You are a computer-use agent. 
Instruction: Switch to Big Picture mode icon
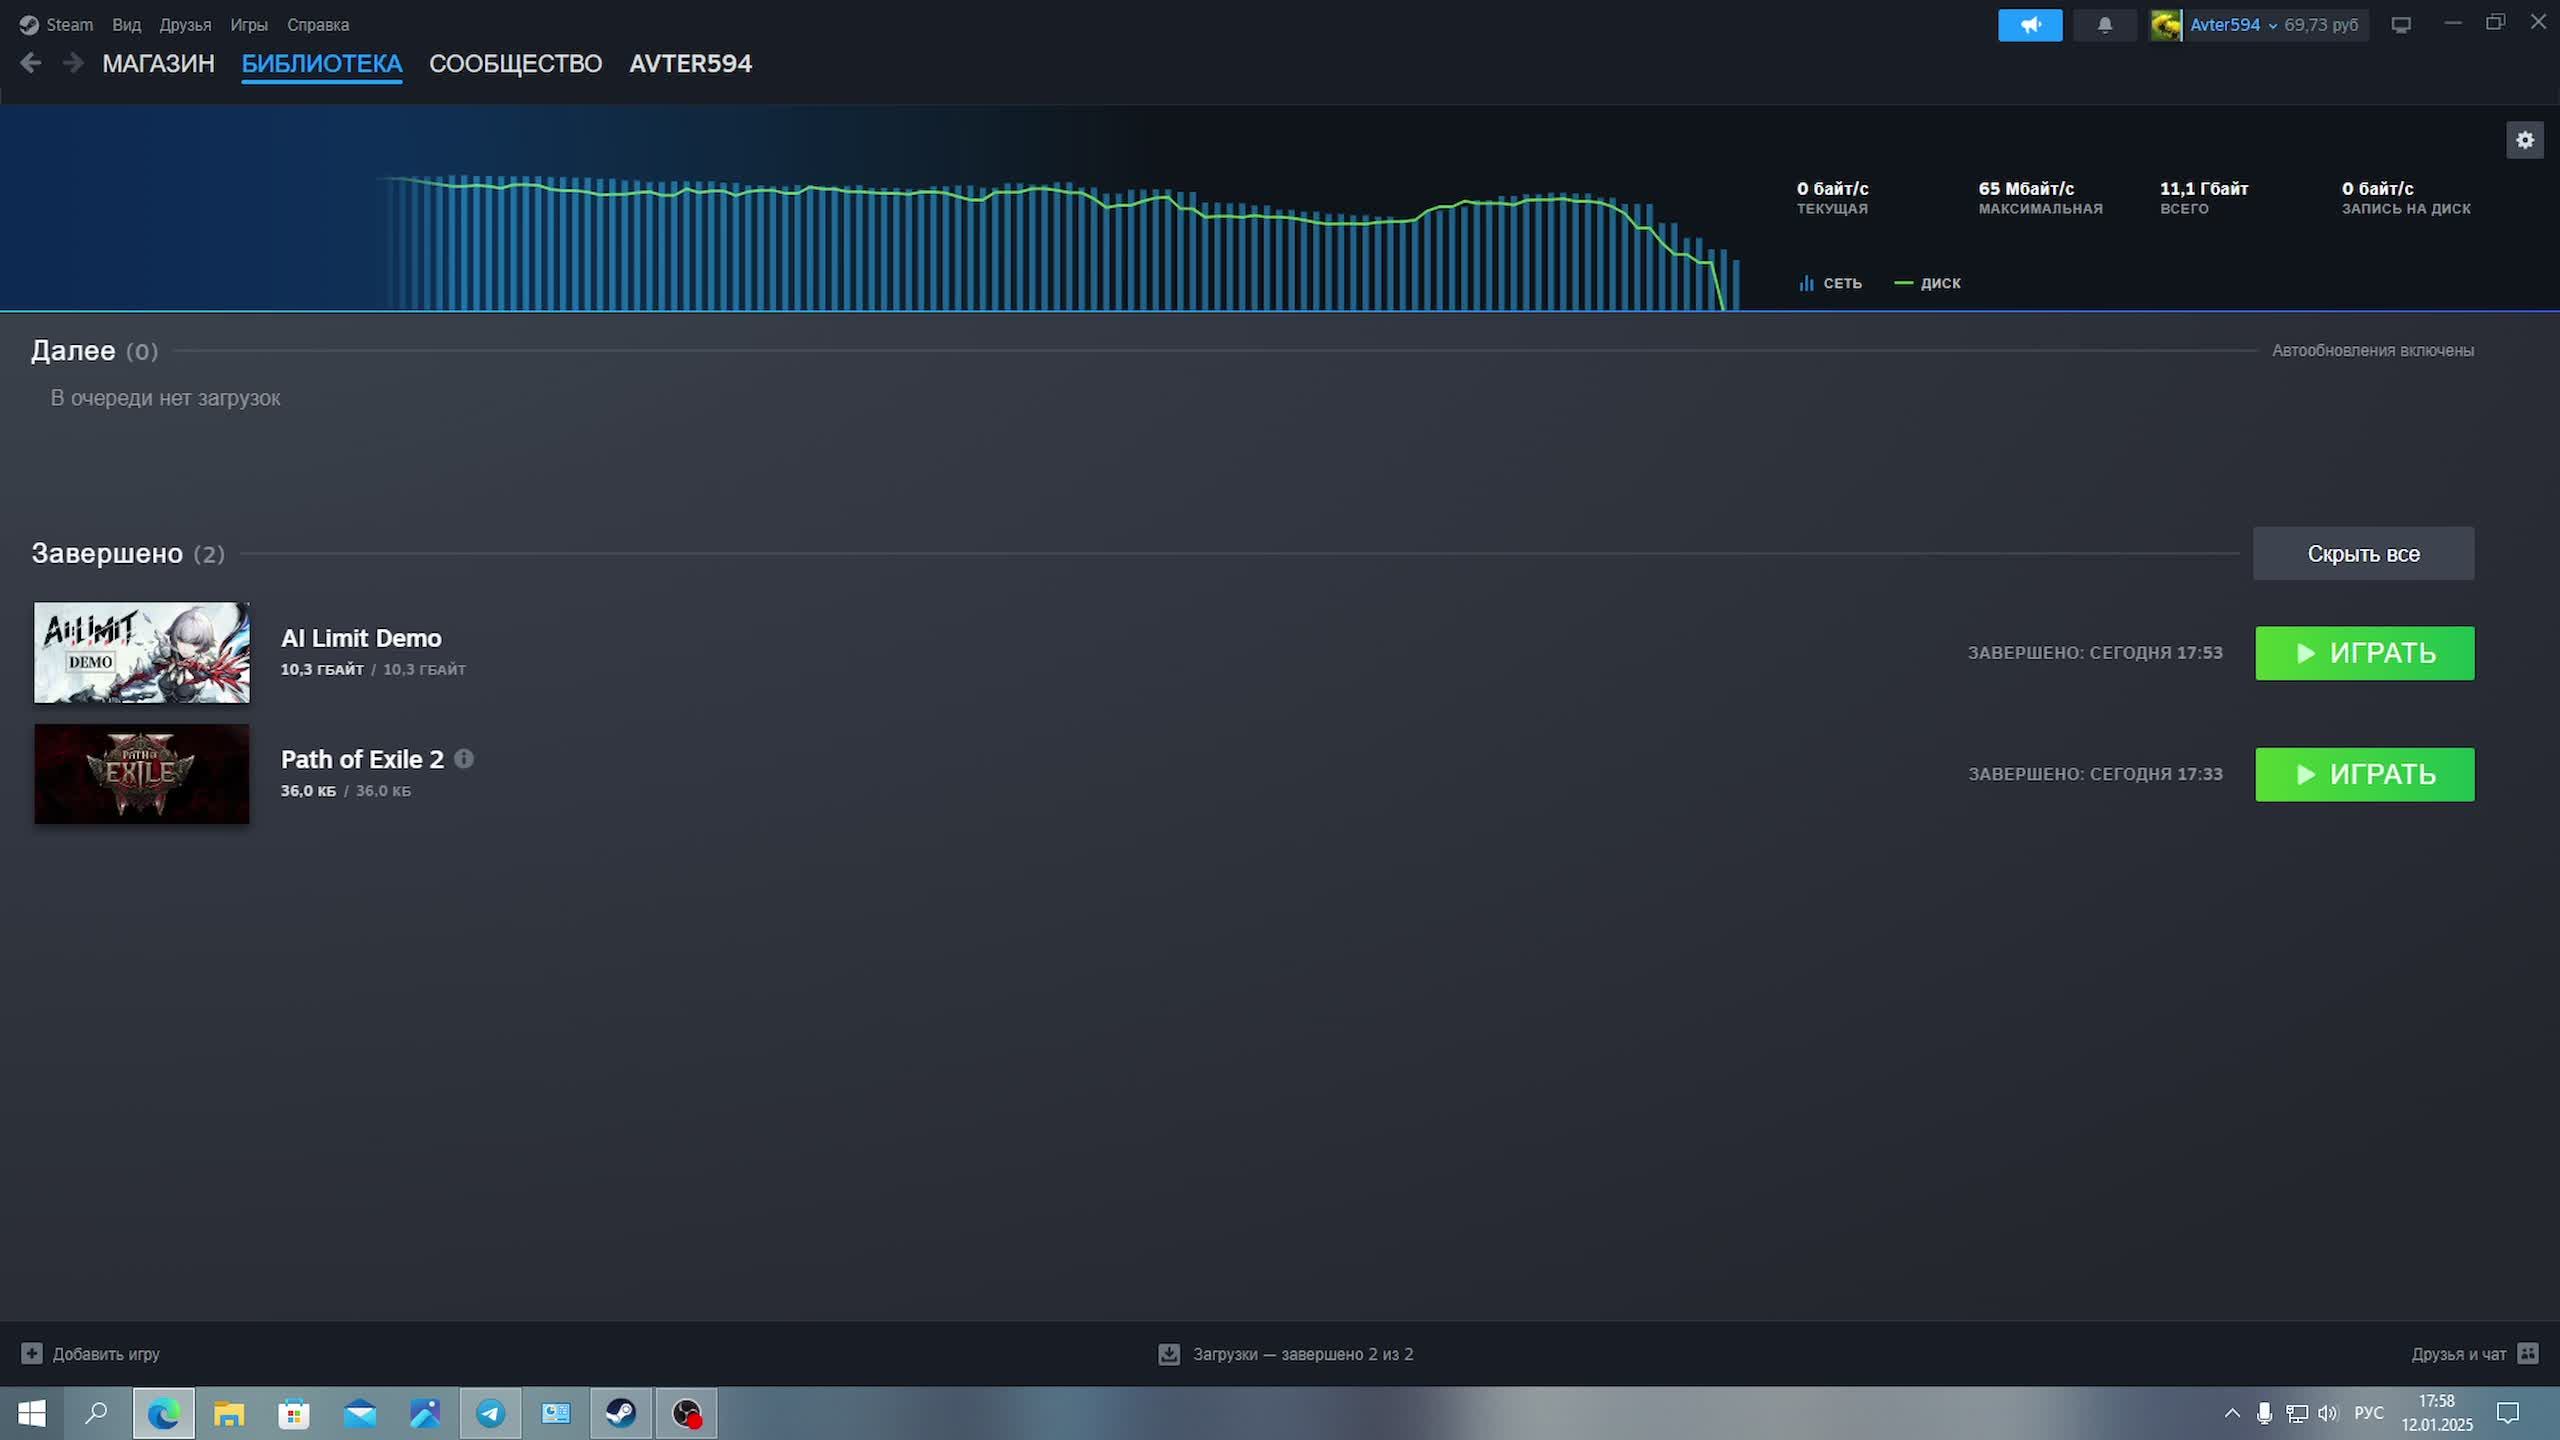(x=2401, y=25)
